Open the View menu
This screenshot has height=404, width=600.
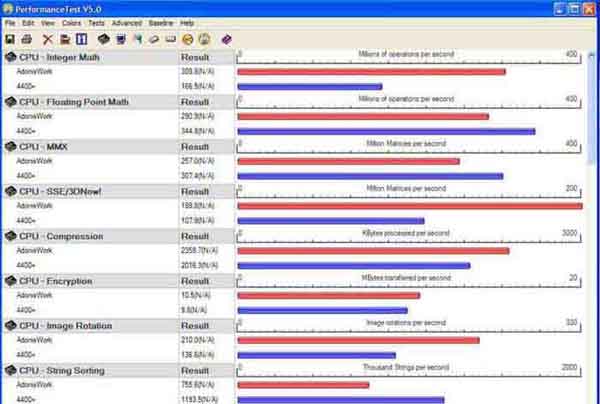coord(48,23)
